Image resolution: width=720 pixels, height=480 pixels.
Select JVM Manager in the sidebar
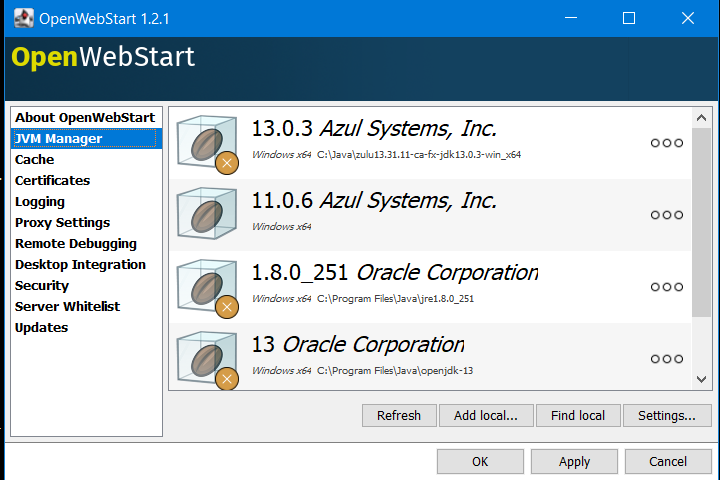(x=86, y=139)
